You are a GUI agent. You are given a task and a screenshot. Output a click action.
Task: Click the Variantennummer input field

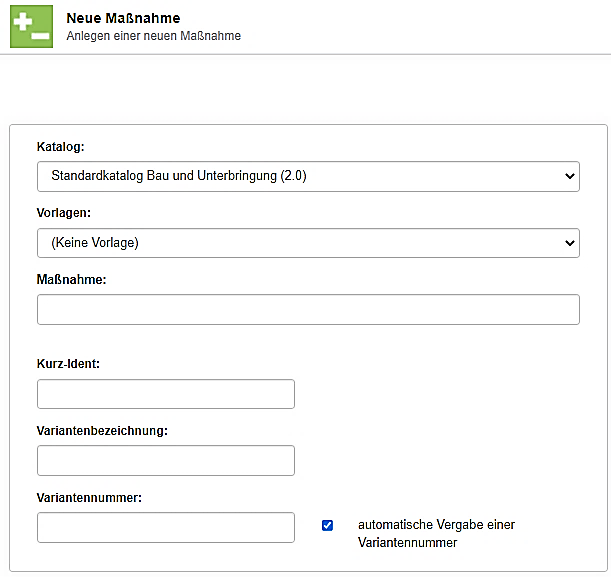tap(166, 527)
